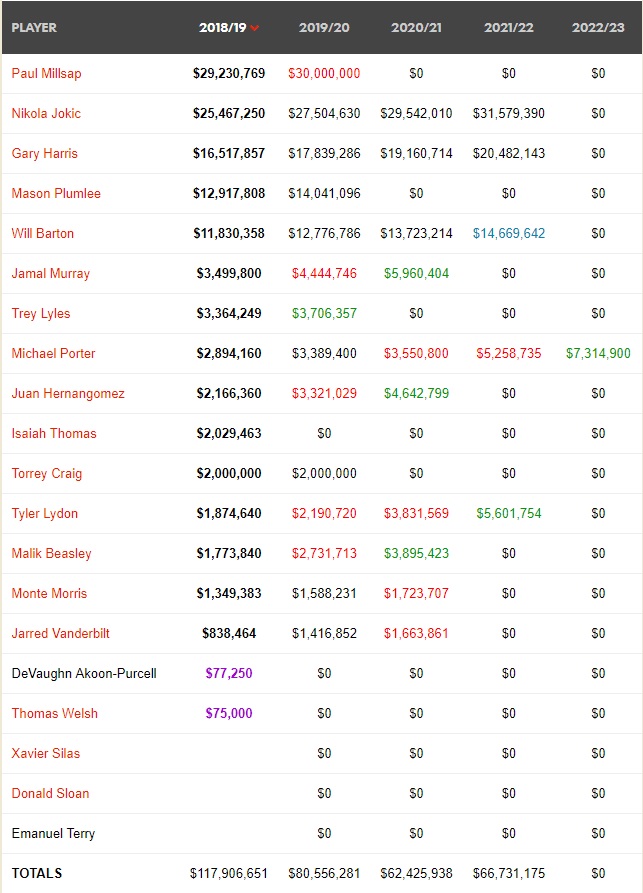Go to Mason Plumlee's profile

pos(56,193)
